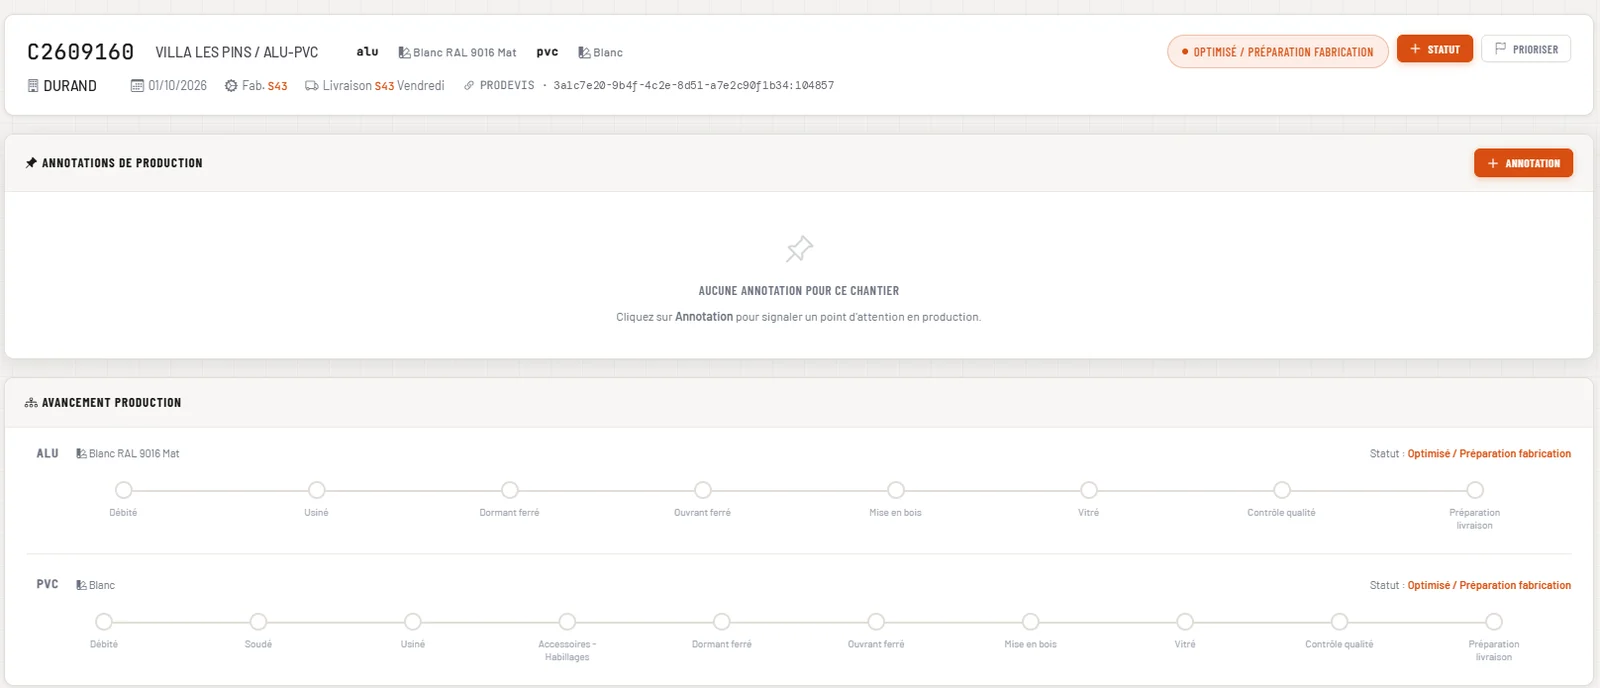Click the color icon beside header pvc Blanc
The height and width of the screenshot is (688, 1600).
click(x=584, y=52)
